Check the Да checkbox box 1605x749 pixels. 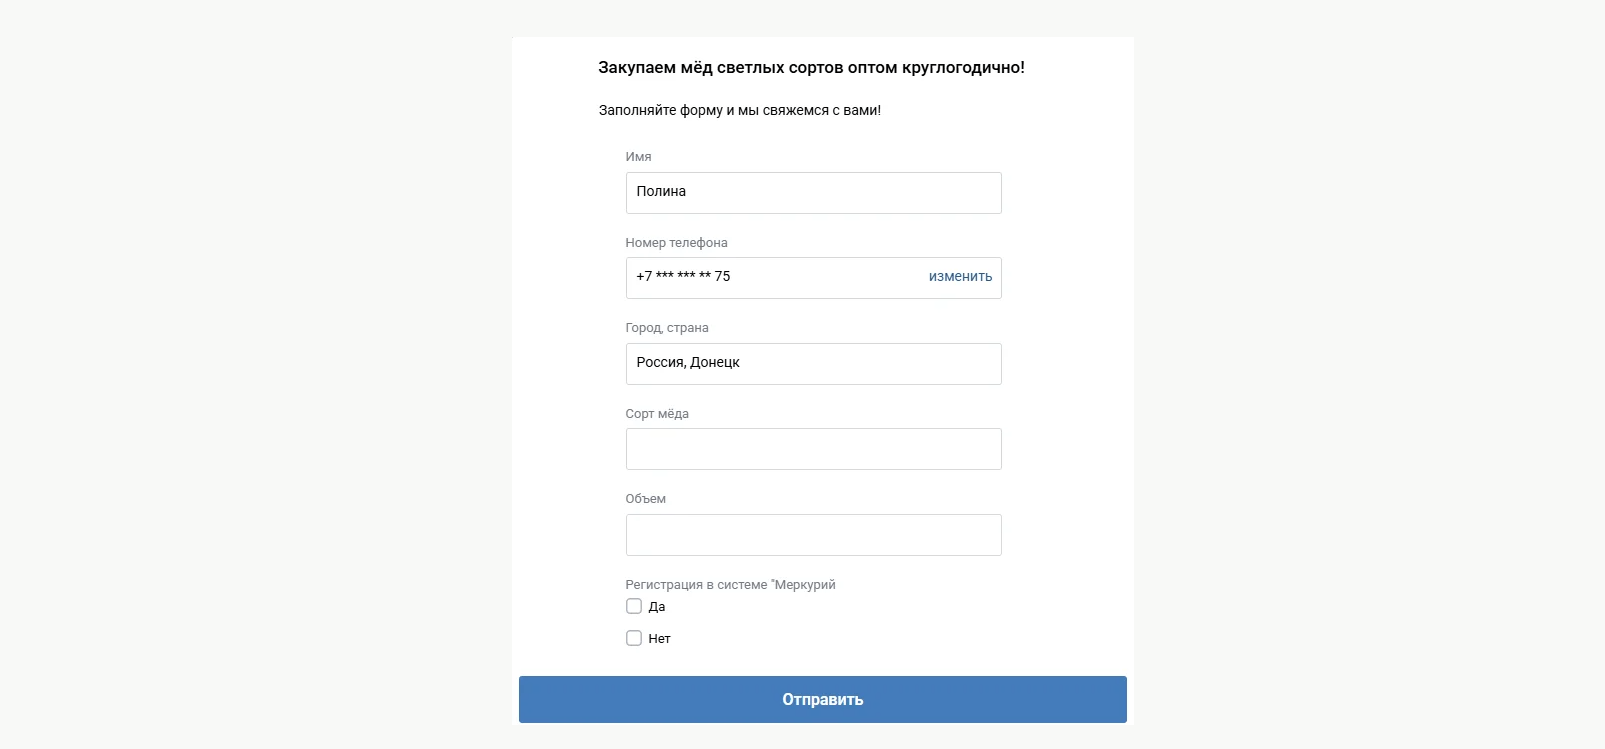pos(634,606)
